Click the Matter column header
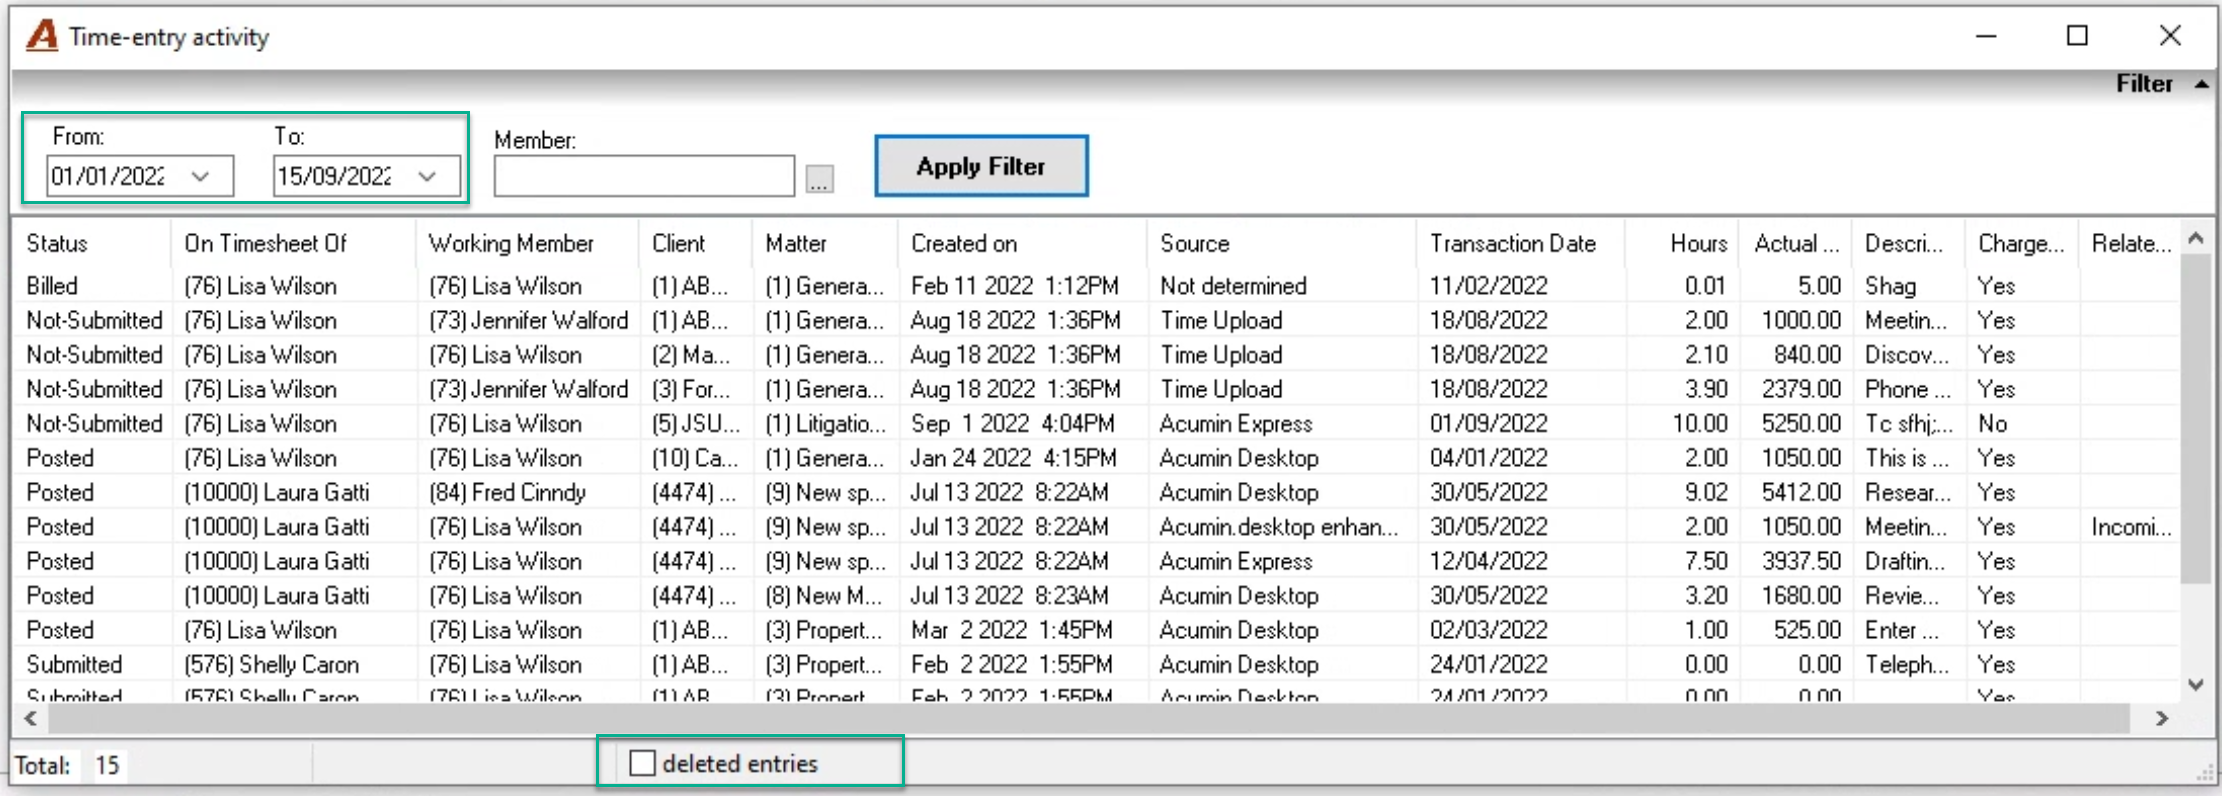This screenshot has height=796, width=2222. point(796,243)
